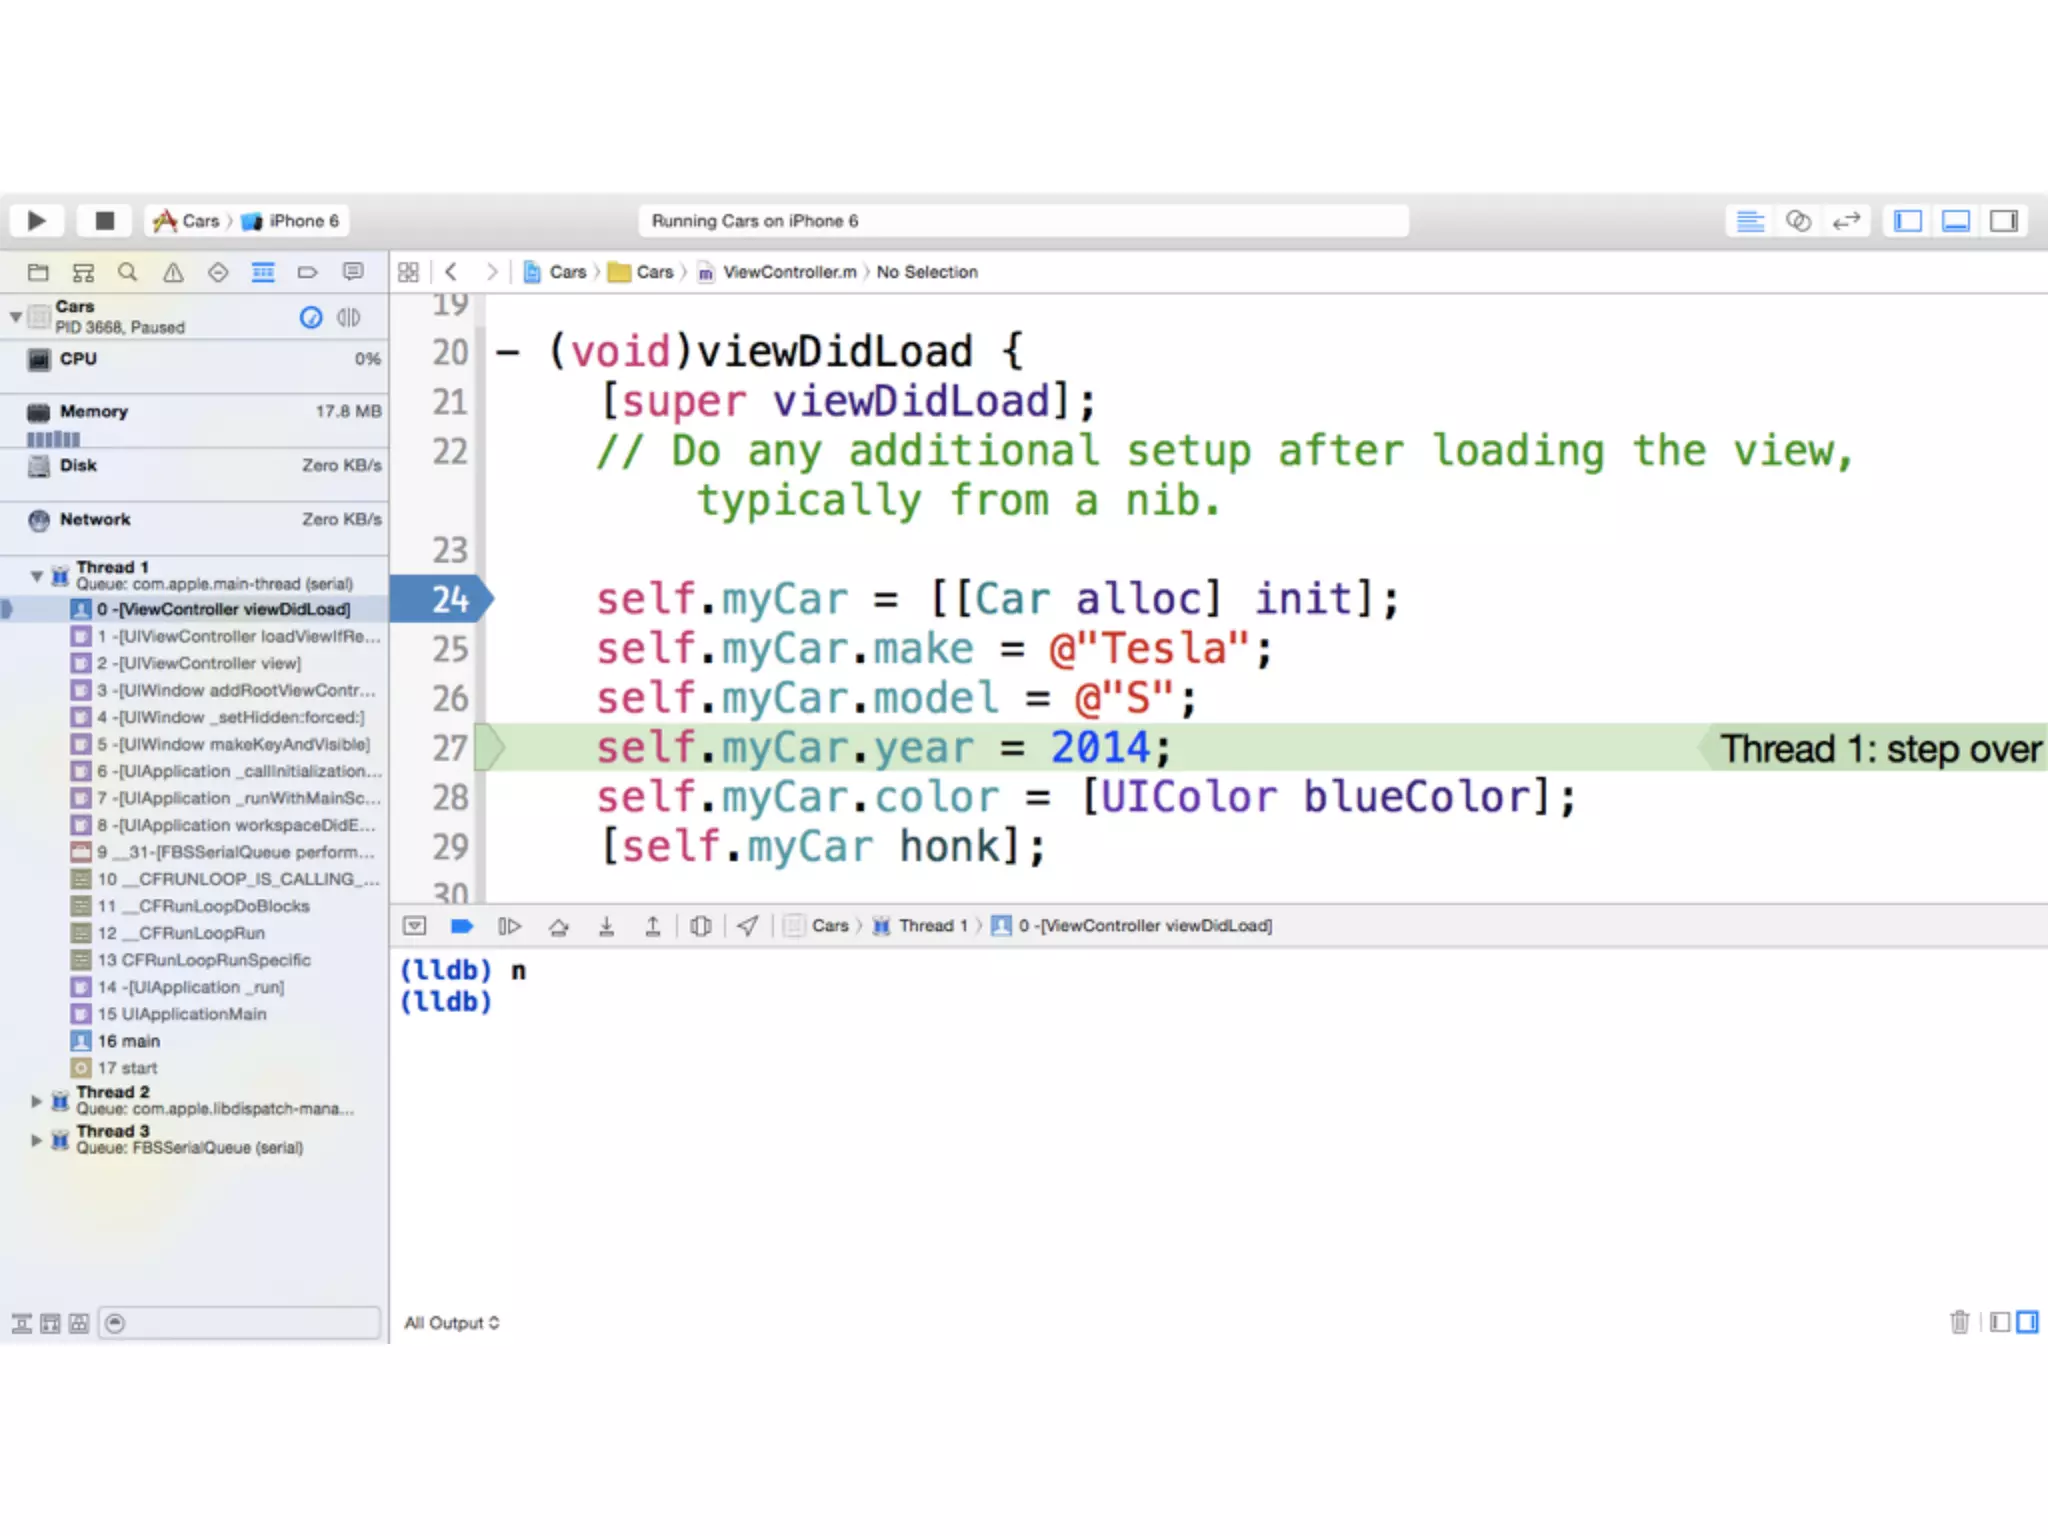Toggle the left Navigator panel visibility
The width and height of the screenshot is (2048, 1536).
tap(1908, 220)
